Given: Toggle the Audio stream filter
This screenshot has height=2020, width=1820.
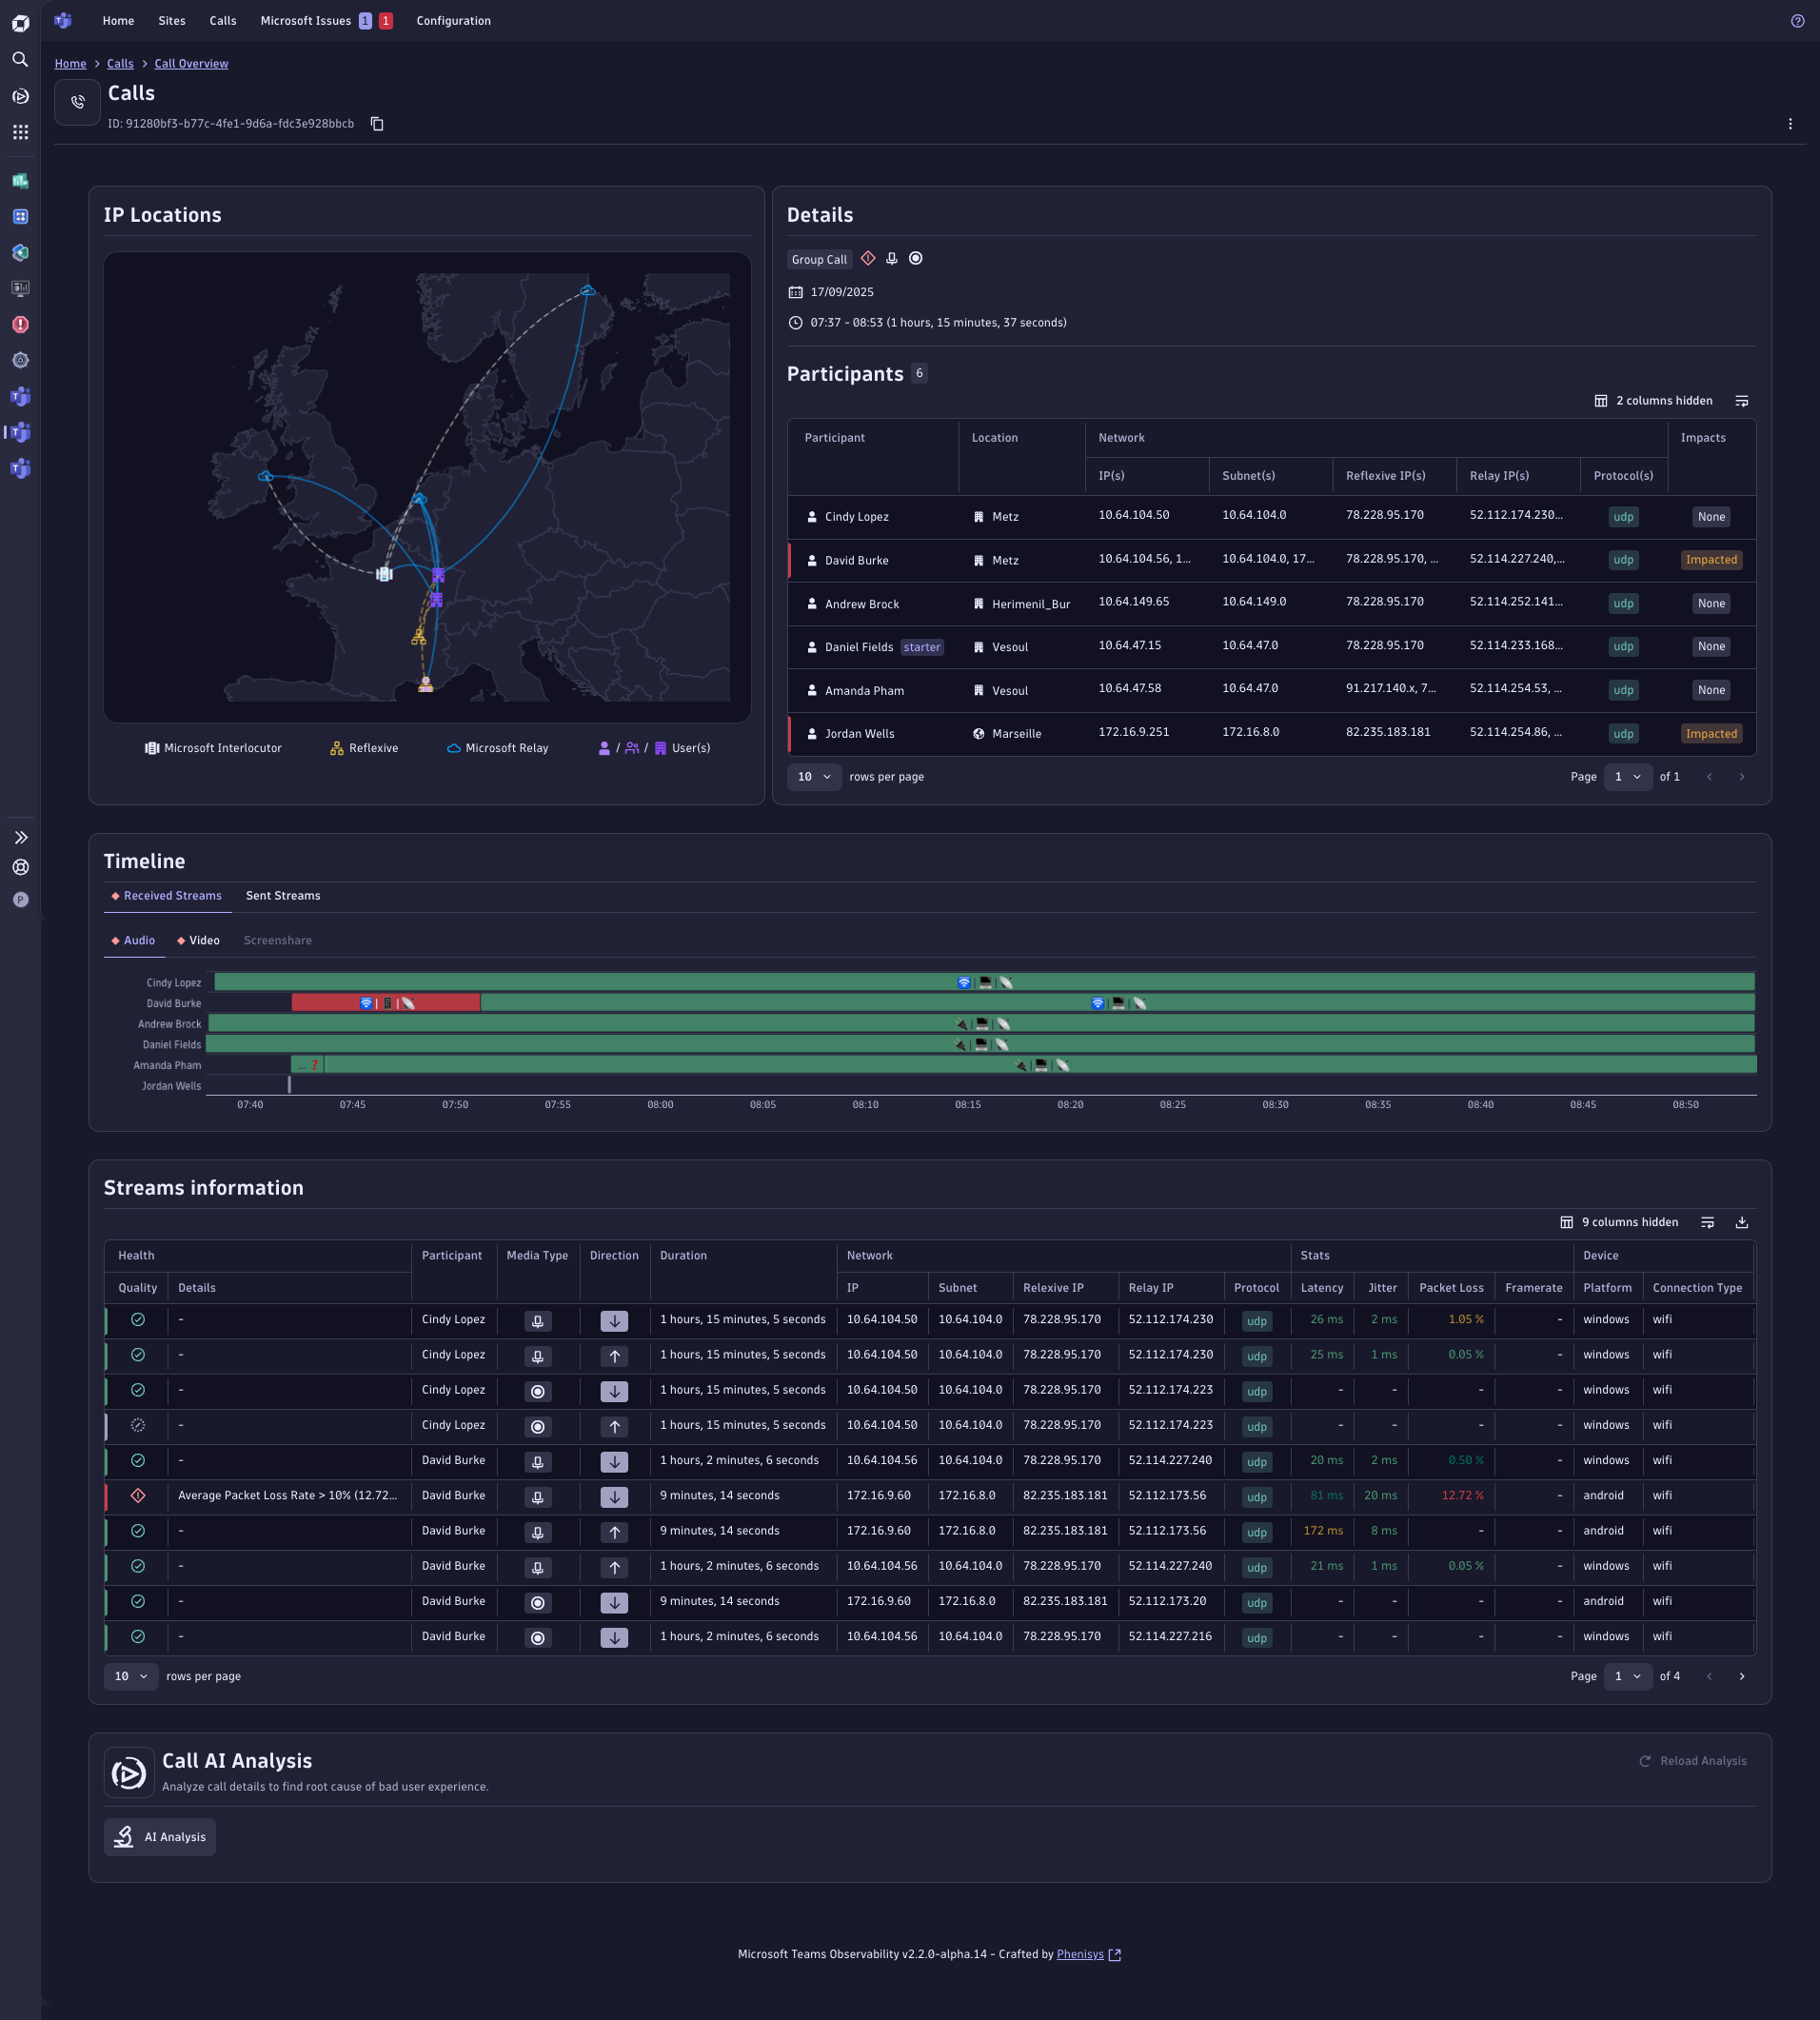Looking at the screenshot, I should click(x=133, y=940).
